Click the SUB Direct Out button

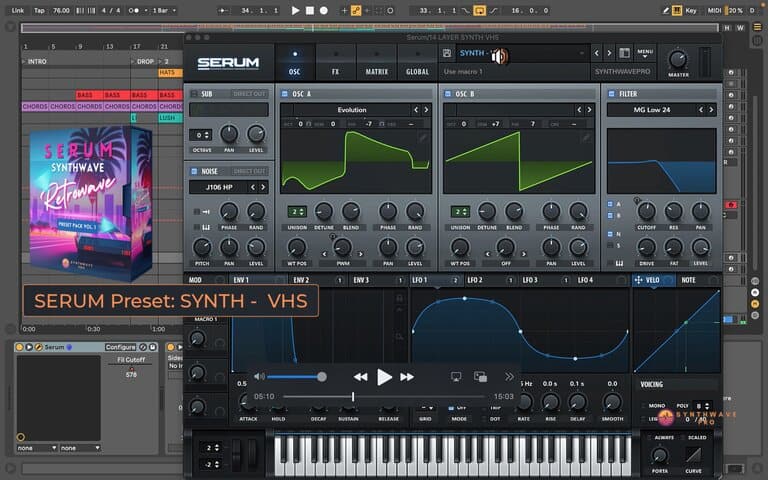point(249,94)
